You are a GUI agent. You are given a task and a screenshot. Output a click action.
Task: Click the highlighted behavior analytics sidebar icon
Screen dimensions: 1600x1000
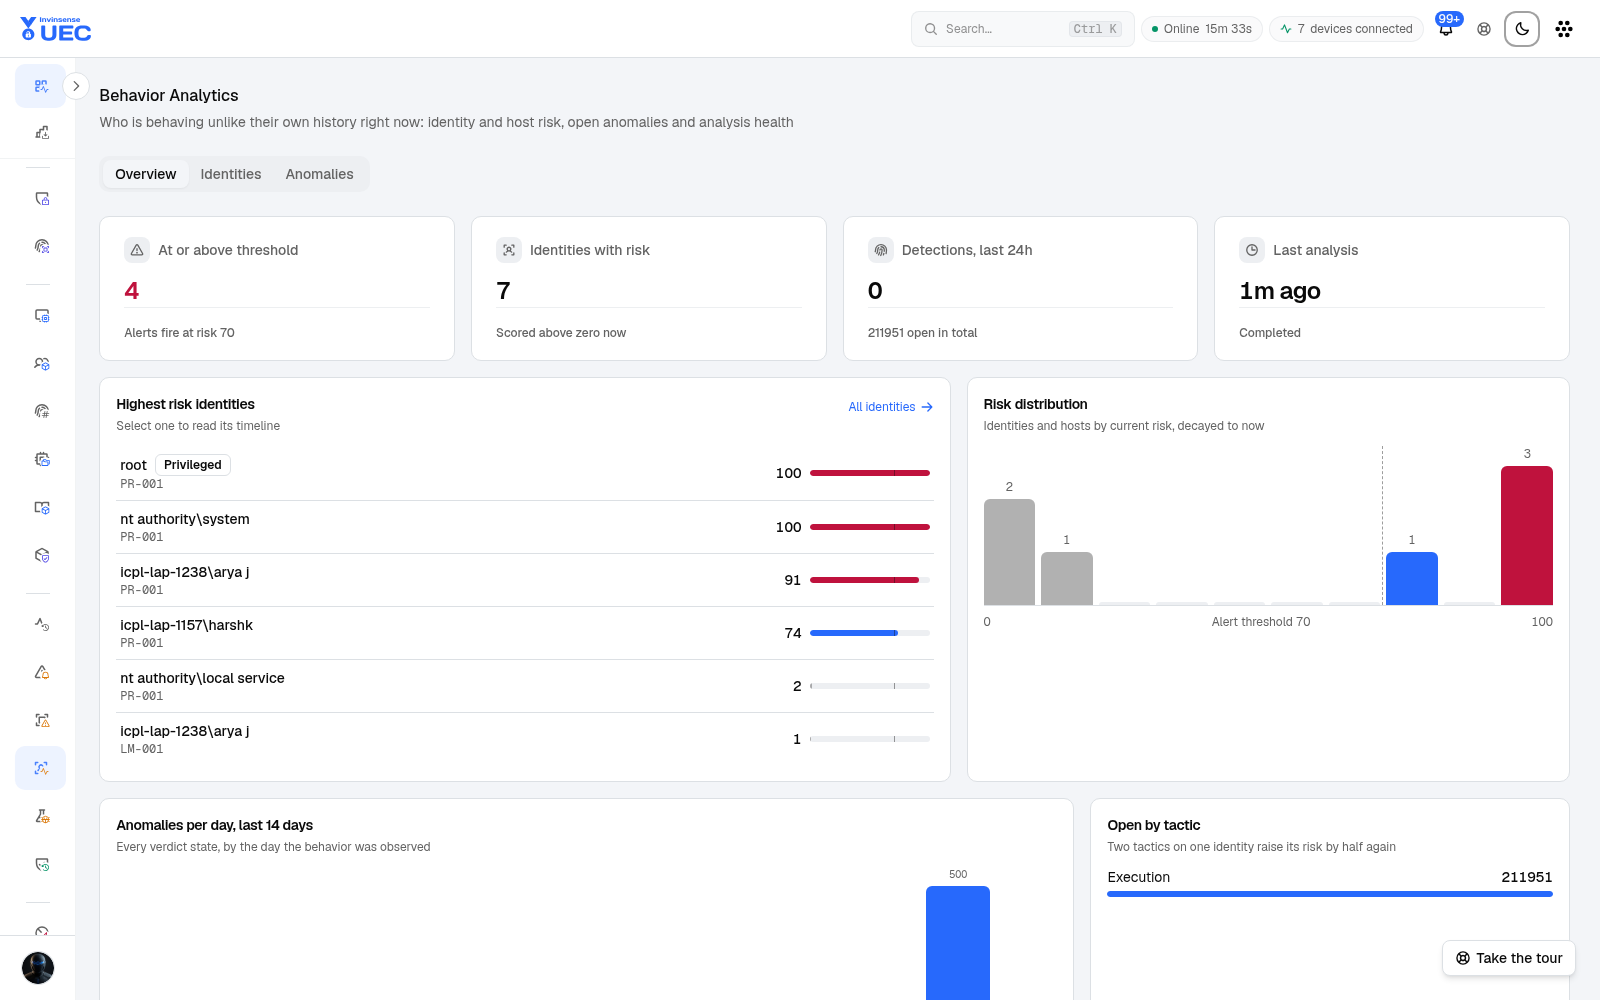point(41,768)
